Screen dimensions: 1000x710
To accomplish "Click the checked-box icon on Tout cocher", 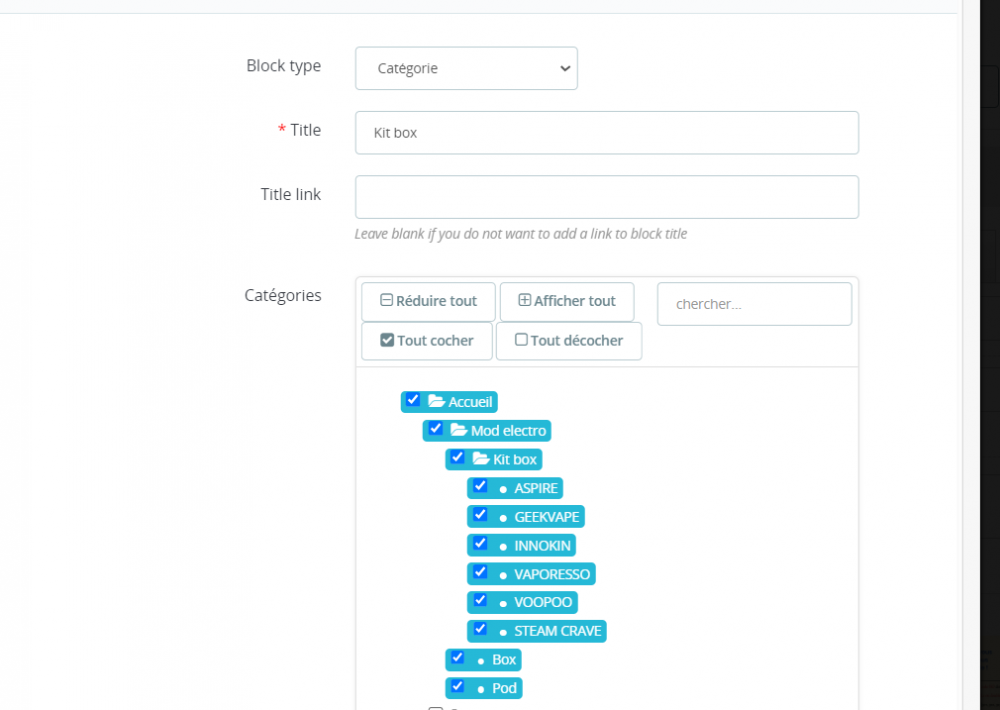I will [387, 340].
